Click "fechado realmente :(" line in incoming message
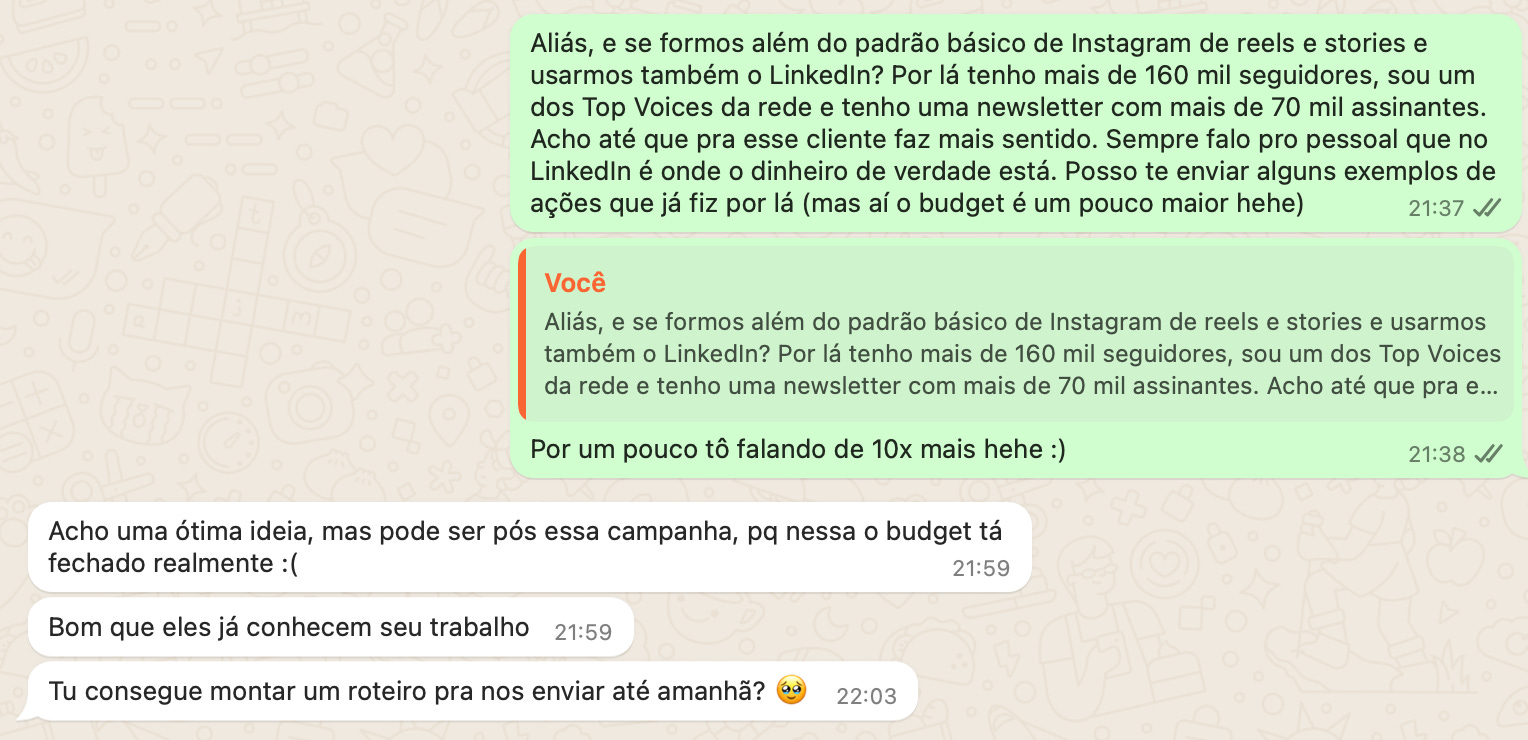The height and width of the screenshot is (740, 1528). pos(173,564)
